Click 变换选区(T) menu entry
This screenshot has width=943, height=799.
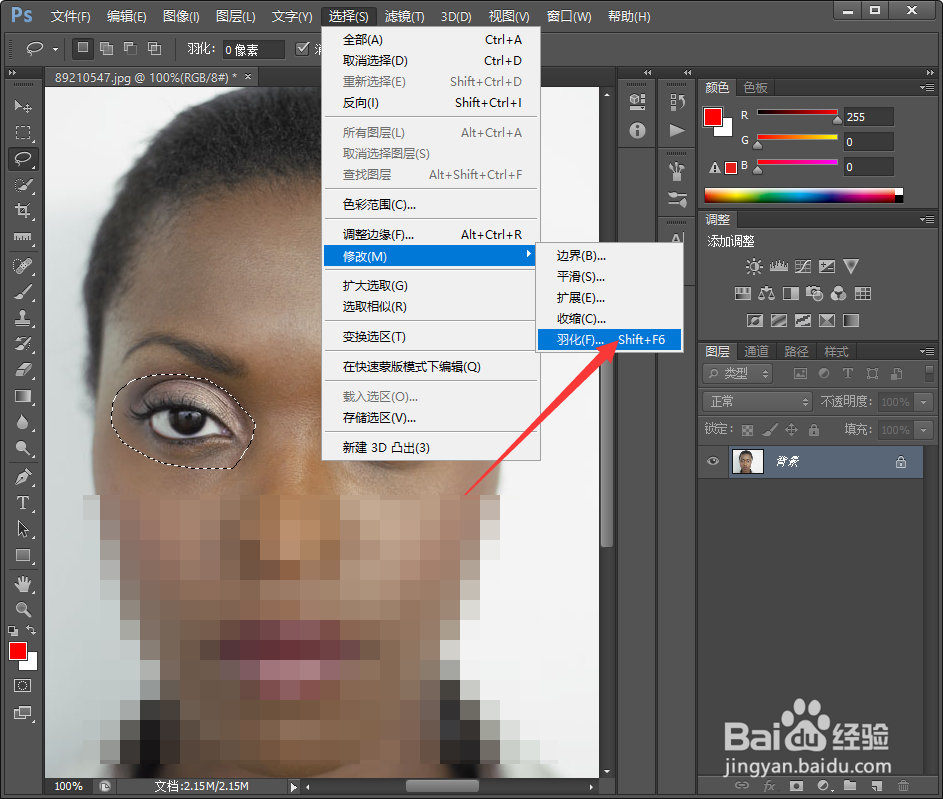[x=431, y=337]
